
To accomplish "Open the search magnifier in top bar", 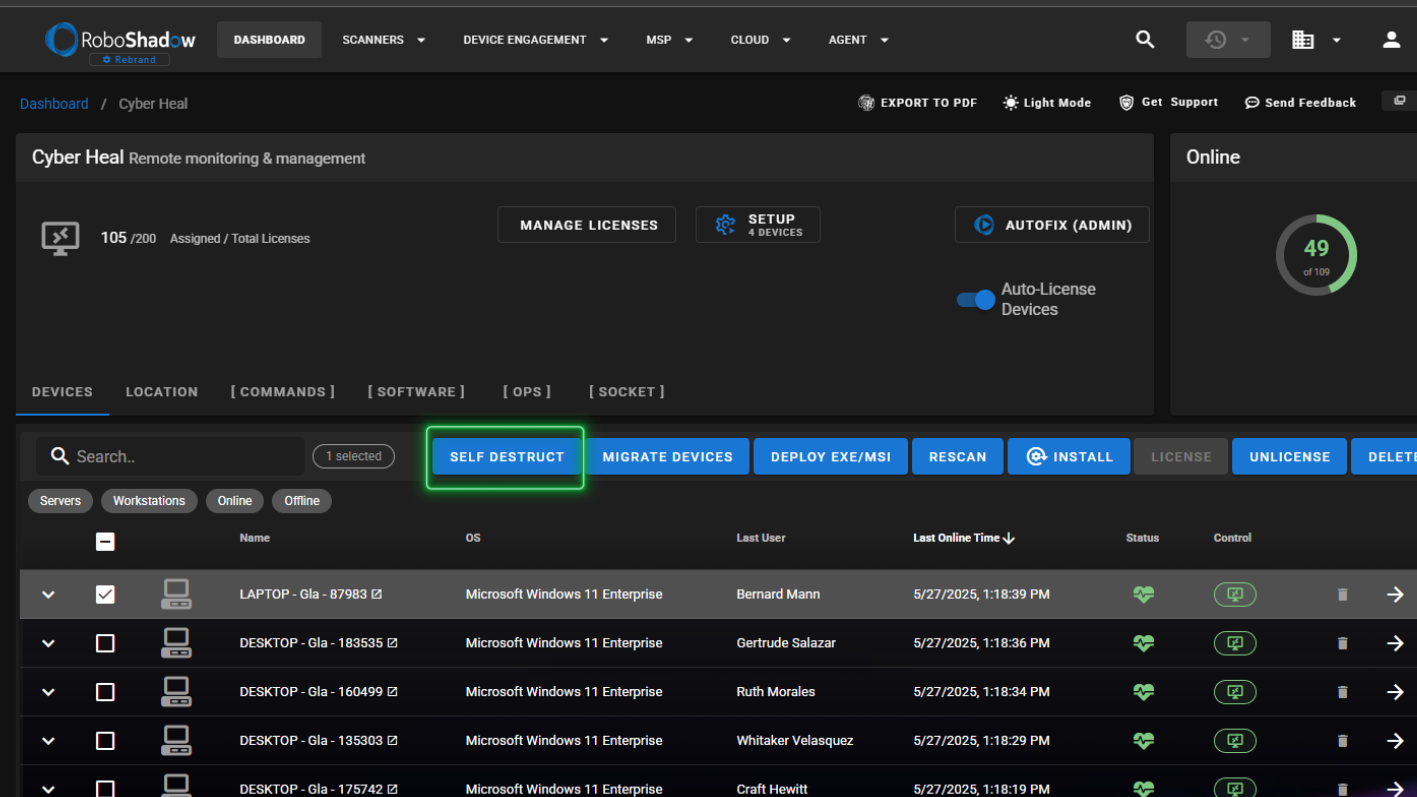I will tap(1145, 40).
